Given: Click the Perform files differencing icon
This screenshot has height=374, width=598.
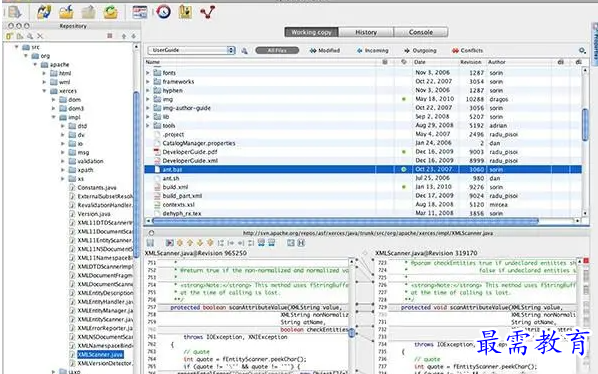Looking at the screenshot, I should click(x=170, y=243).
